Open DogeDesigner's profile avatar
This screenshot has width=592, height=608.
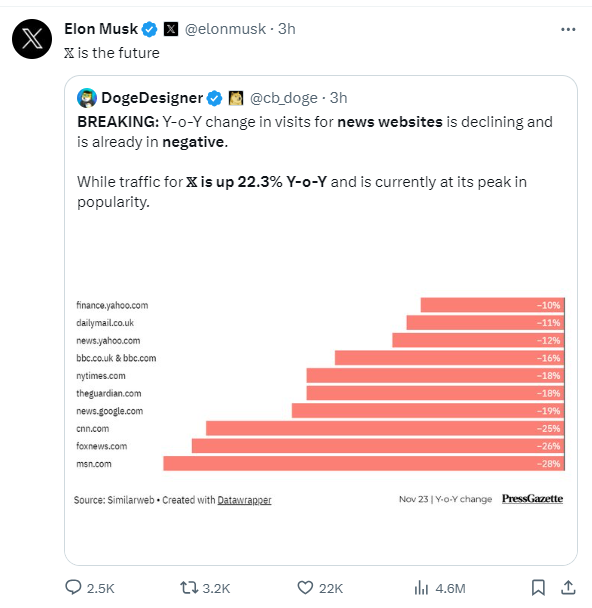click(87, 98)
